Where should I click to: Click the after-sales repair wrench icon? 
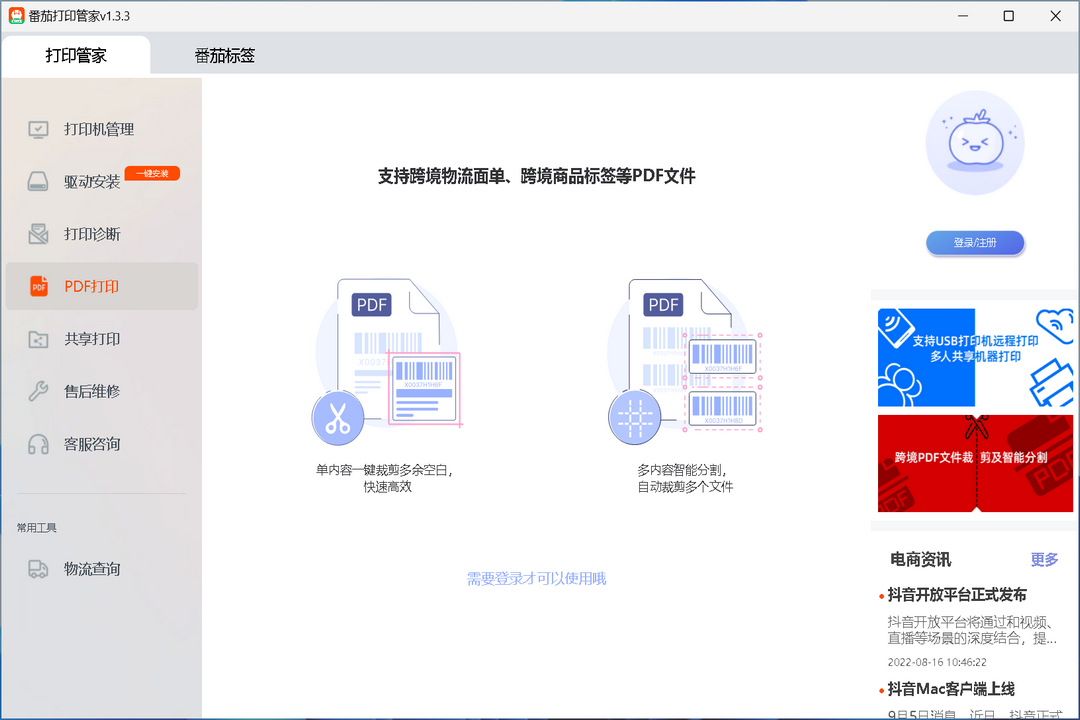click(x=38, y=391)
